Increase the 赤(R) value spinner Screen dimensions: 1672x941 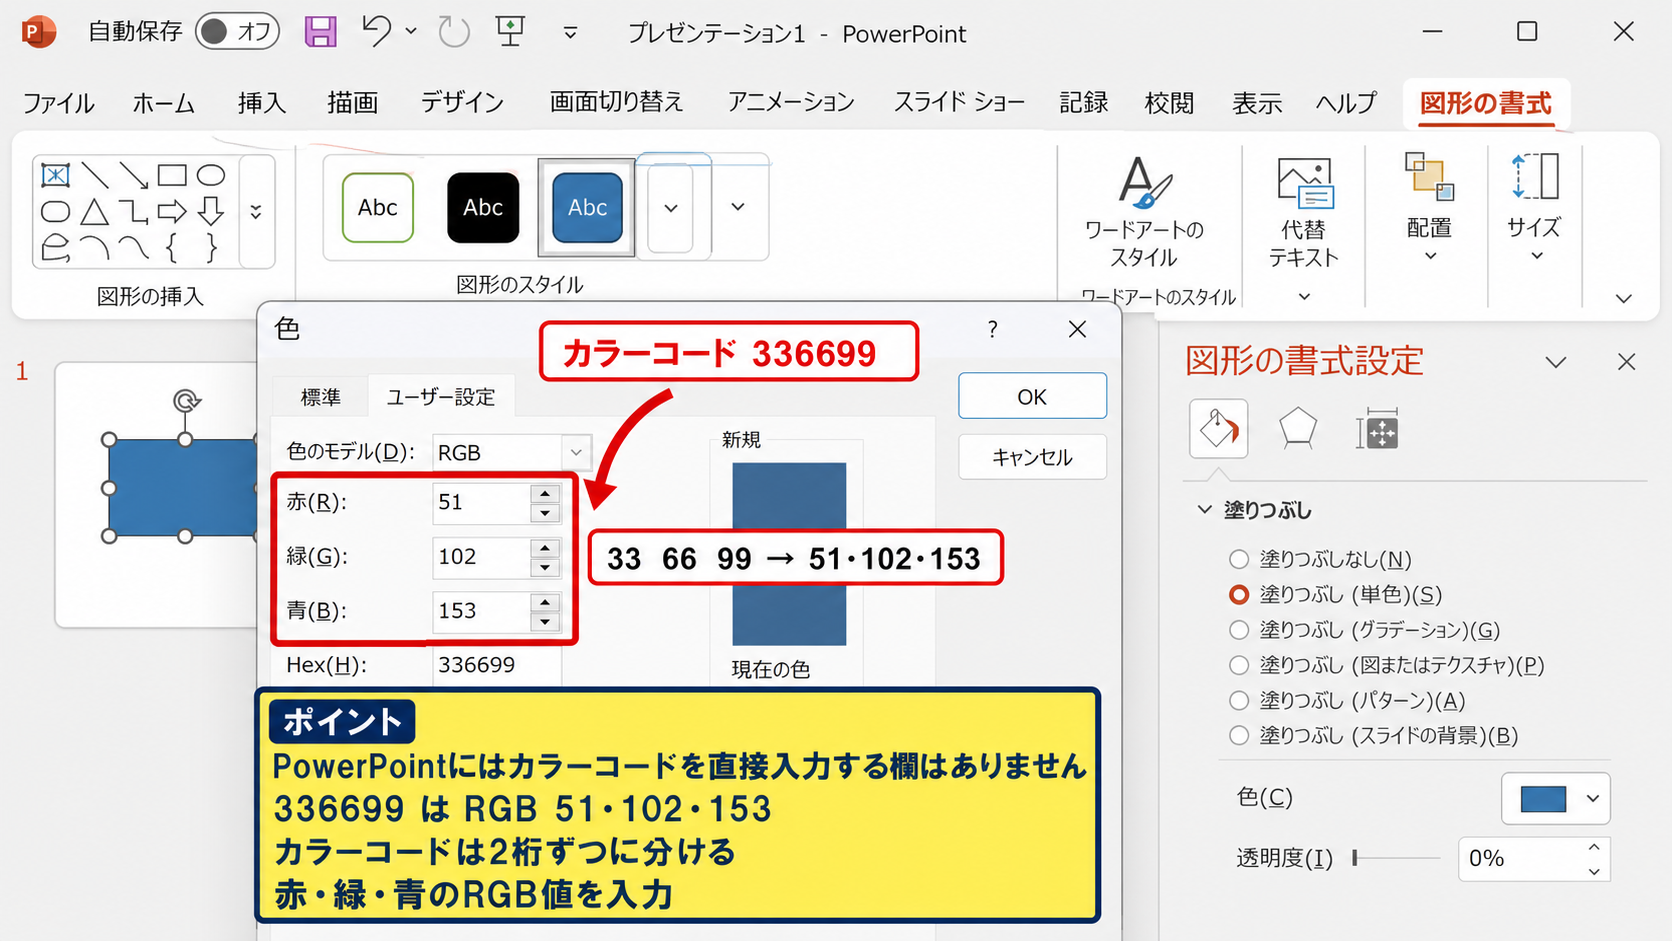pyautogui.click(x=545, y=493)
